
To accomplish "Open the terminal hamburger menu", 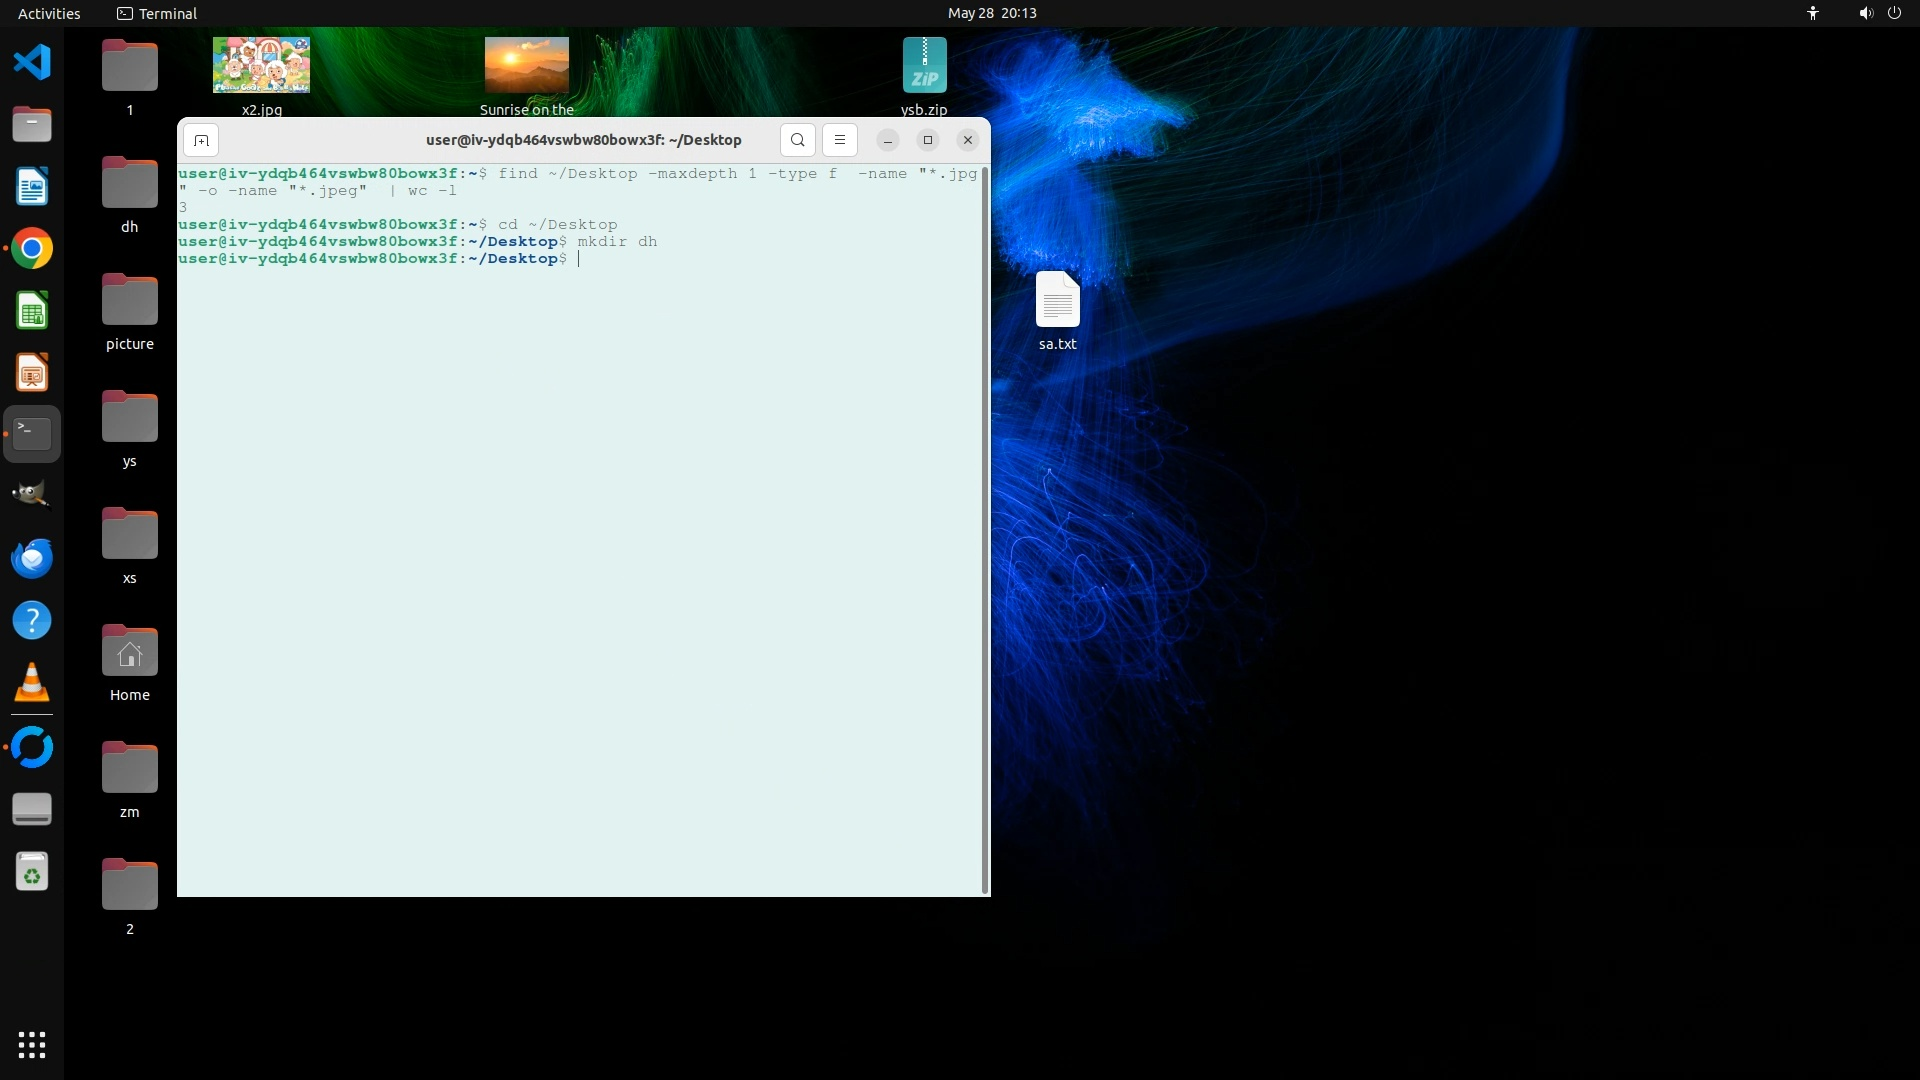I will pos(840,140).
